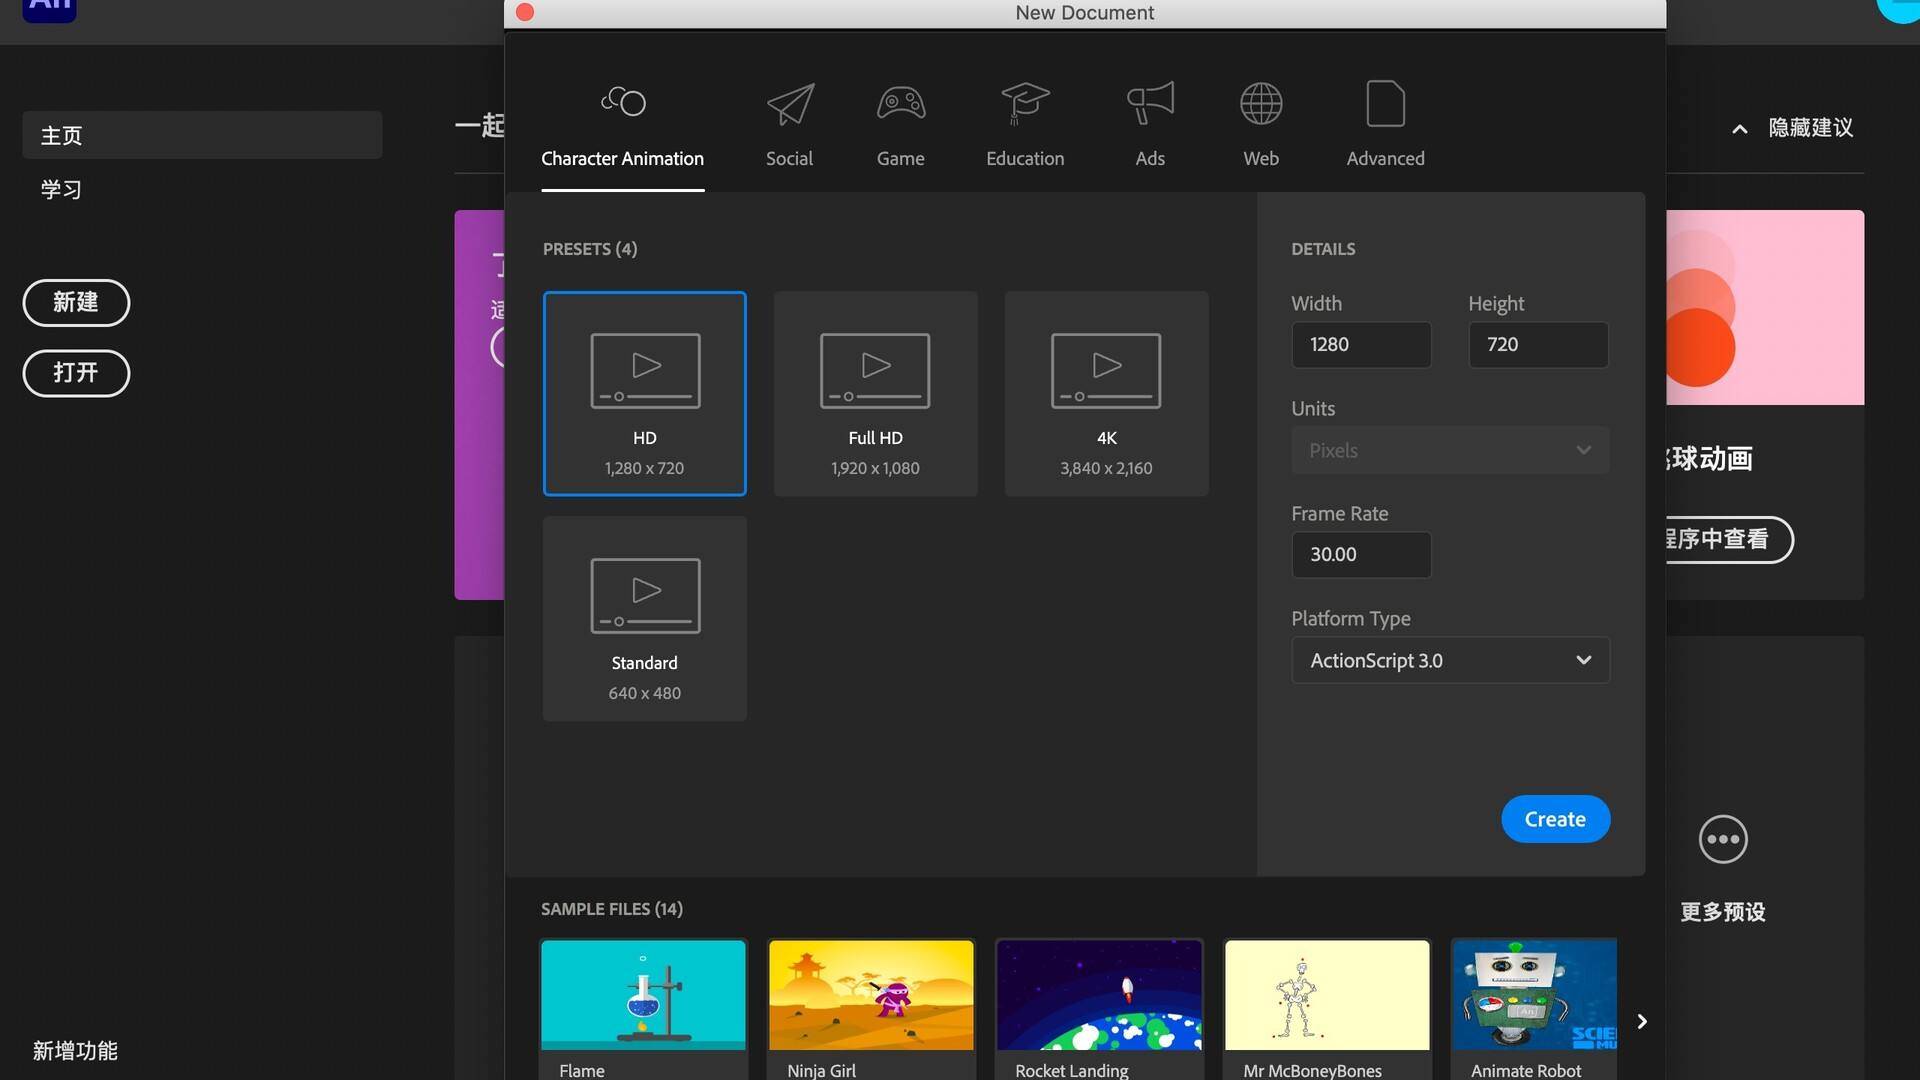The height and width of the screenshot is (1080, 1920).
Task: Open the Advanced document icon
Action: coord(1384,103)
